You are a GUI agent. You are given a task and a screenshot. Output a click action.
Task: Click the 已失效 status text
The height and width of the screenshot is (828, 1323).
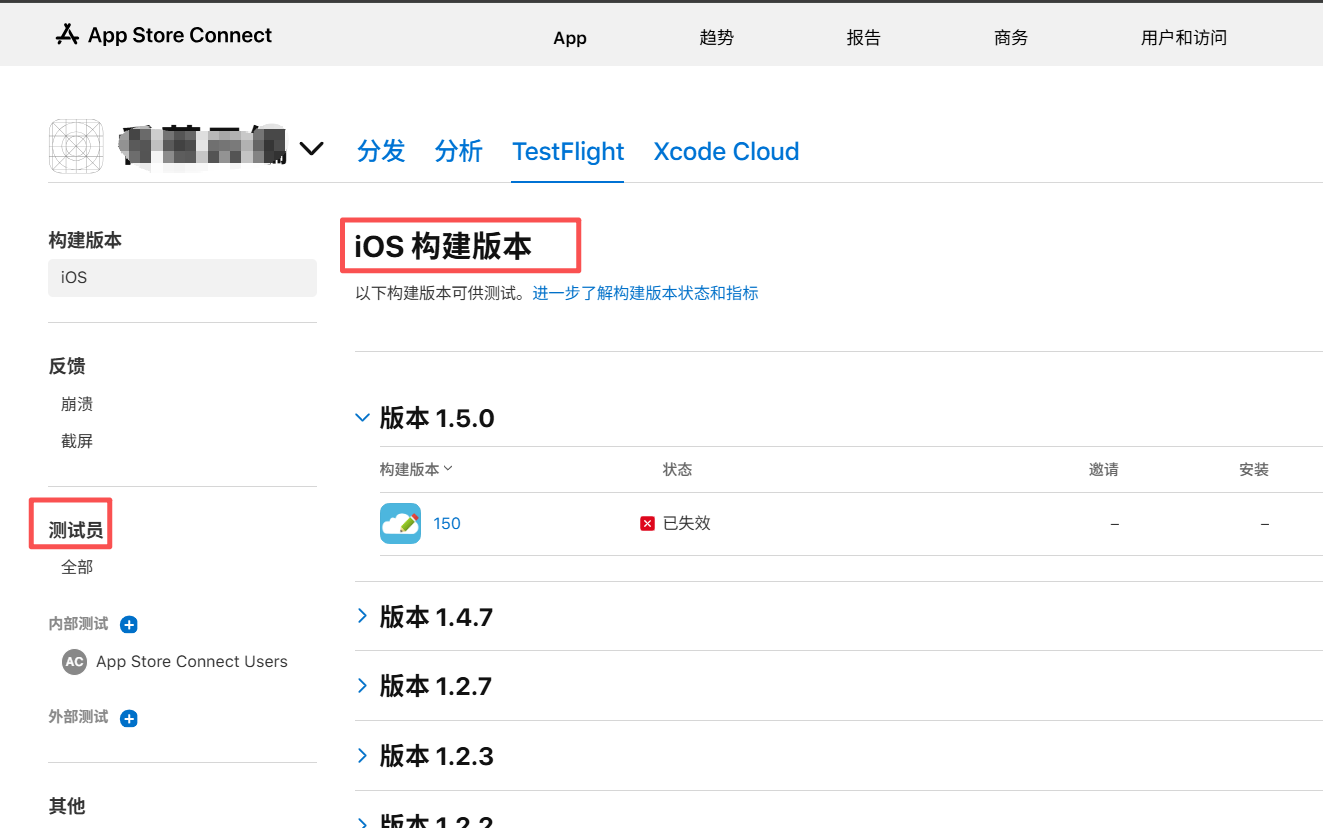tap(687, 523)
